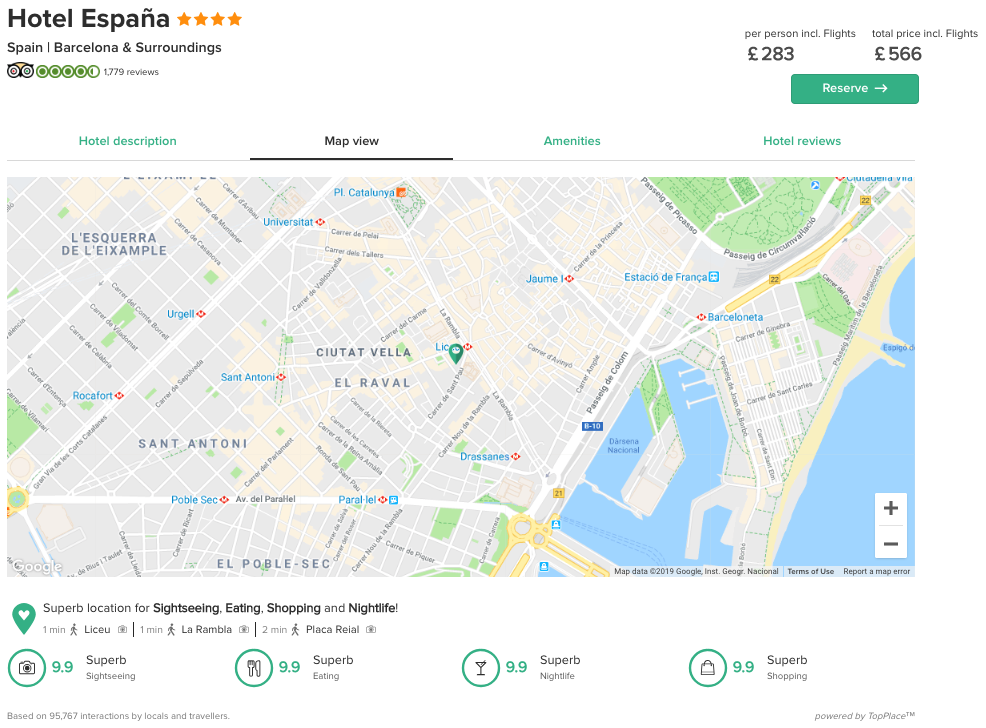Click the Eating fork and knife icon

(254, 668)
